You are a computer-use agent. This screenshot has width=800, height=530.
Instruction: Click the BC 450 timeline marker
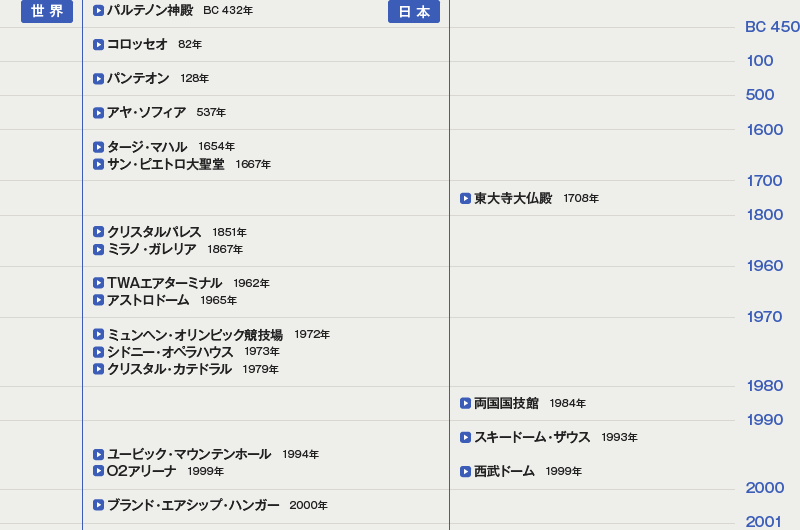(x=772, y=27)
